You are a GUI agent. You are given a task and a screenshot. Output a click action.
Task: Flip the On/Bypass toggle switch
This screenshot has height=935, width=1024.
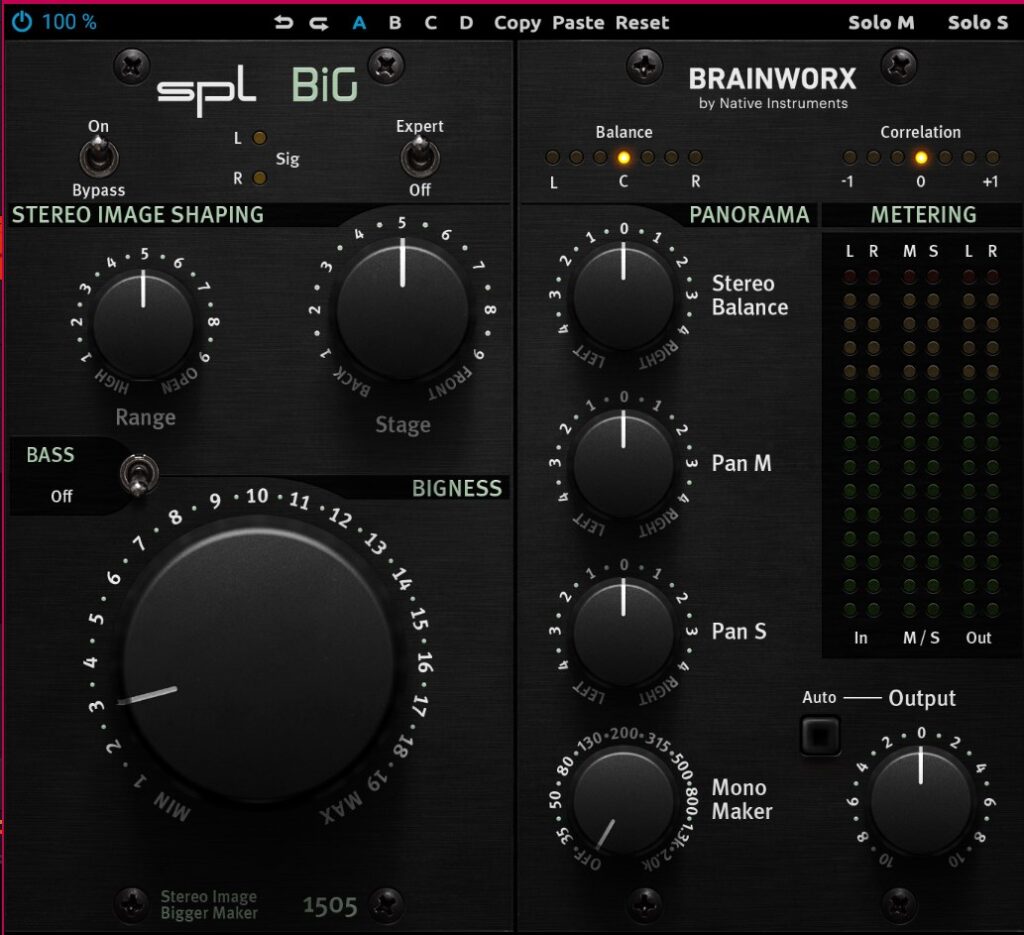pos(98,158)
